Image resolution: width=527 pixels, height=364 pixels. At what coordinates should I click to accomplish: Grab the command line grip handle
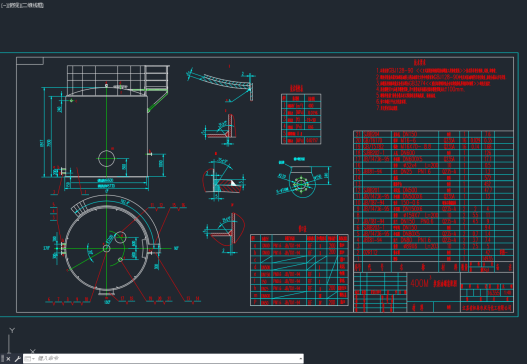point(2,359)
